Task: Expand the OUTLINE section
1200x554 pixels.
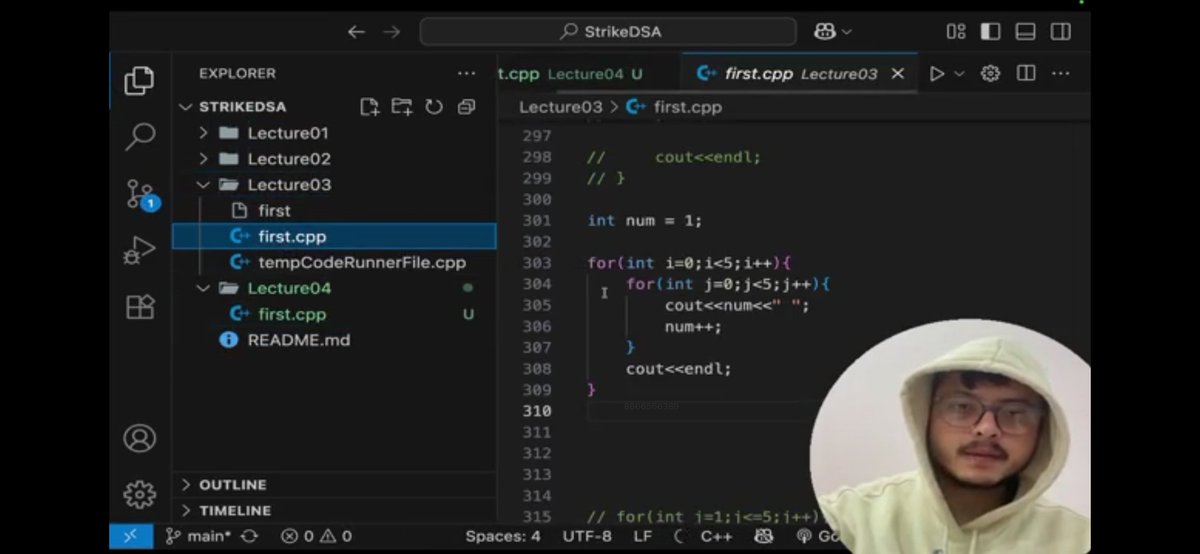Action: pyautogui.click(x=334, y=485)
